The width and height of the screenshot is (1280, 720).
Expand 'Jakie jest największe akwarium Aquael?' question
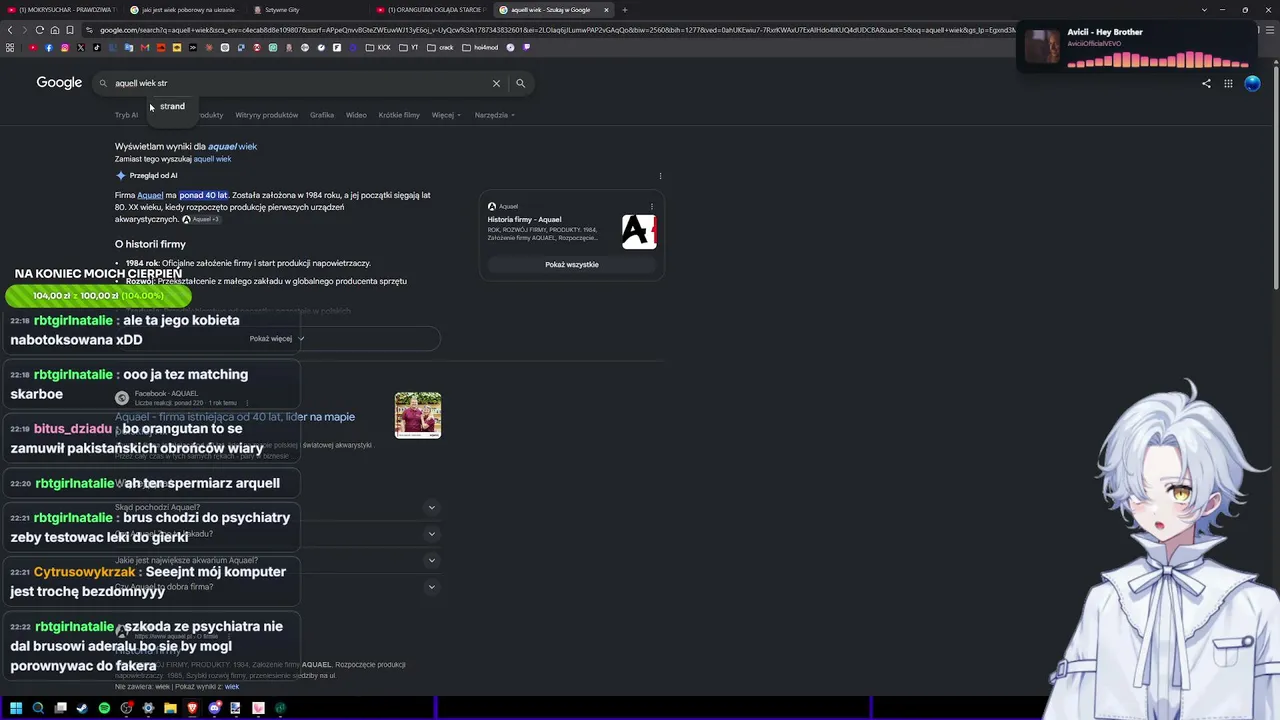tap(277, 560)
